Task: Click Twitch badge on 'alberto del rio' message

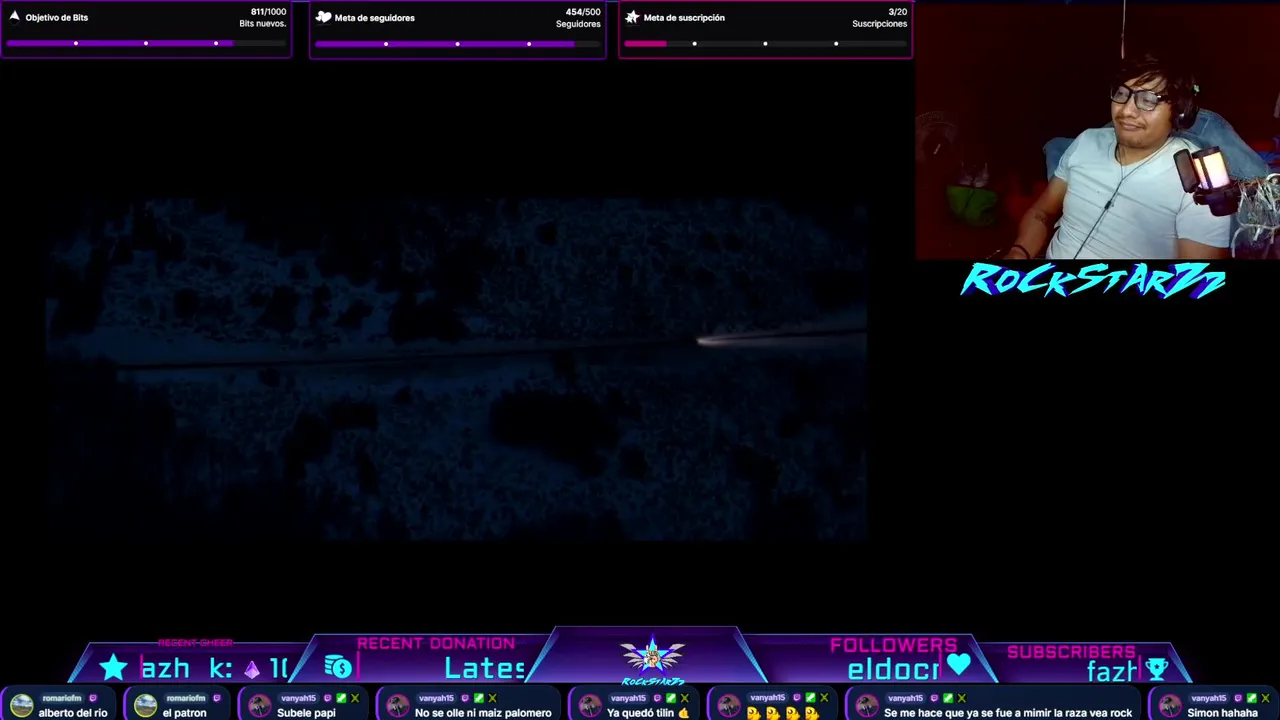Action: click(92, 698)
